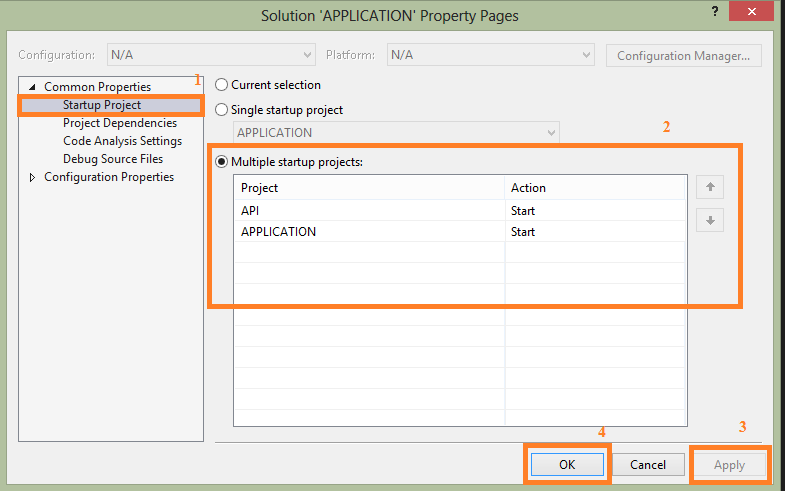This screenshot has height=491, width=785.
Task: Open Project Dependencies page
Action: (119, 123)
